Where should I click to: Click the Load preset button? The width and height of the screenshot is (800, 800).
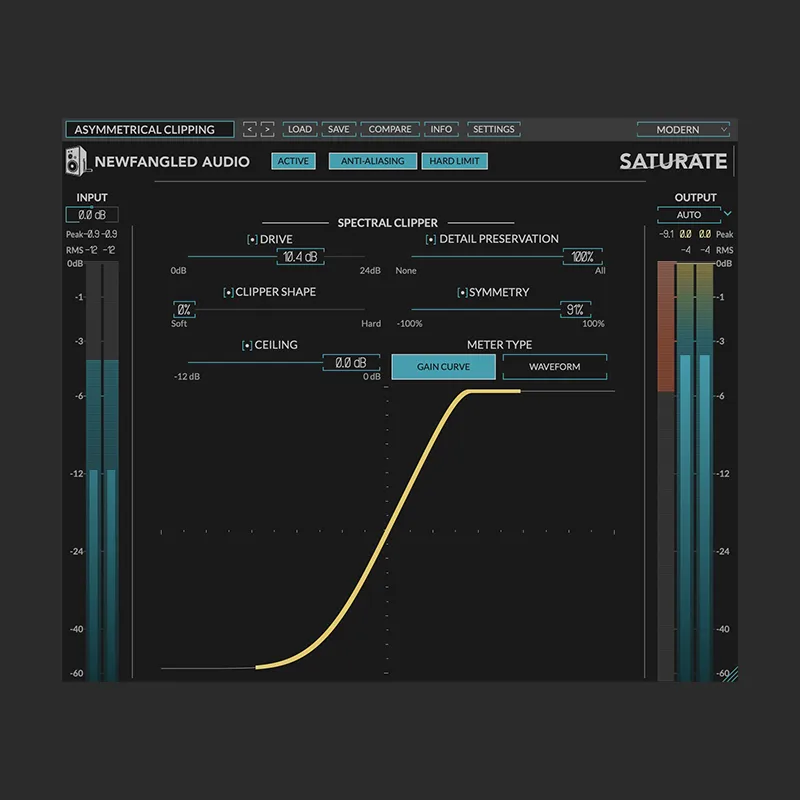300,130
